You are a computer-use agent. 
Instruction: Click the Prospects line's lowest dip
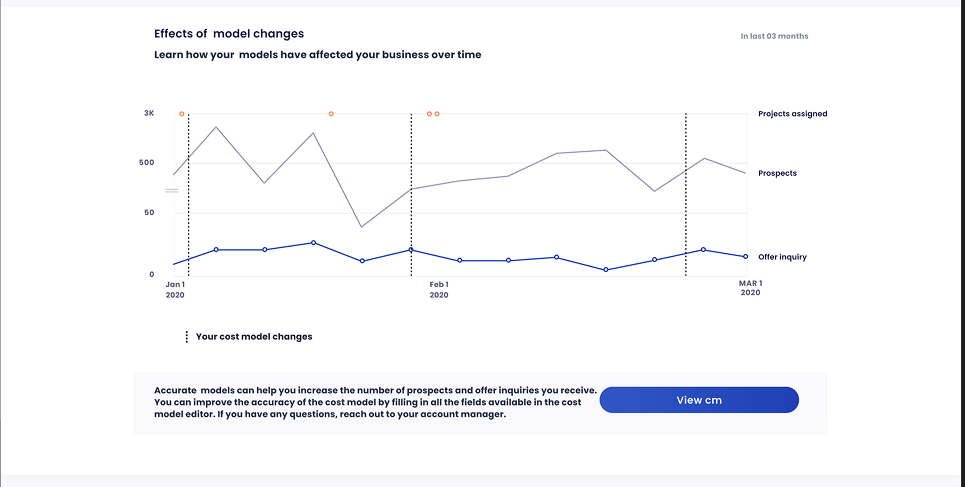362,227
